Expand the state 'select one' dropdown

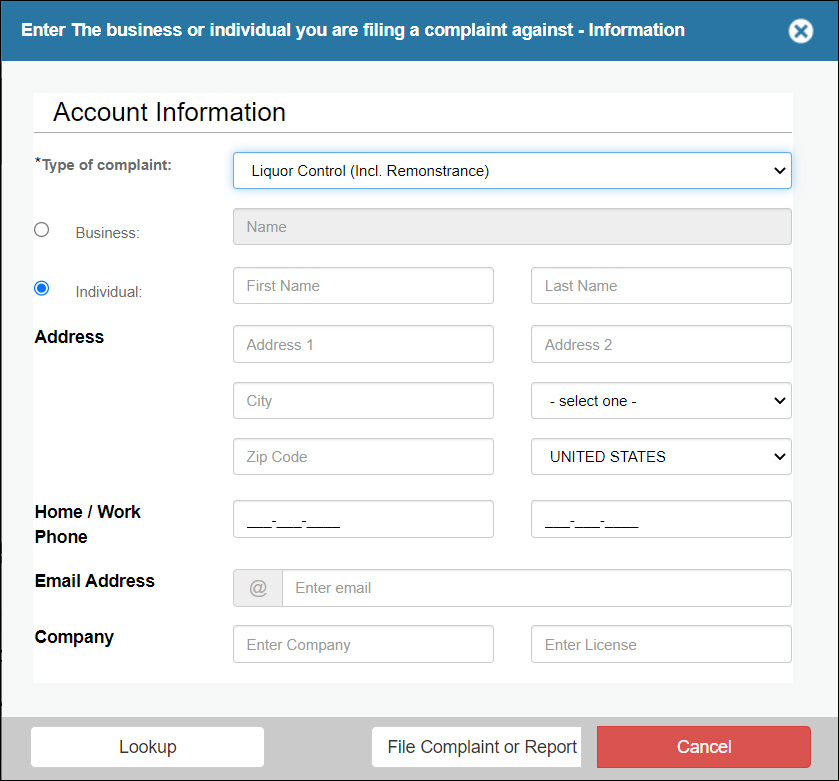(661, 401)
